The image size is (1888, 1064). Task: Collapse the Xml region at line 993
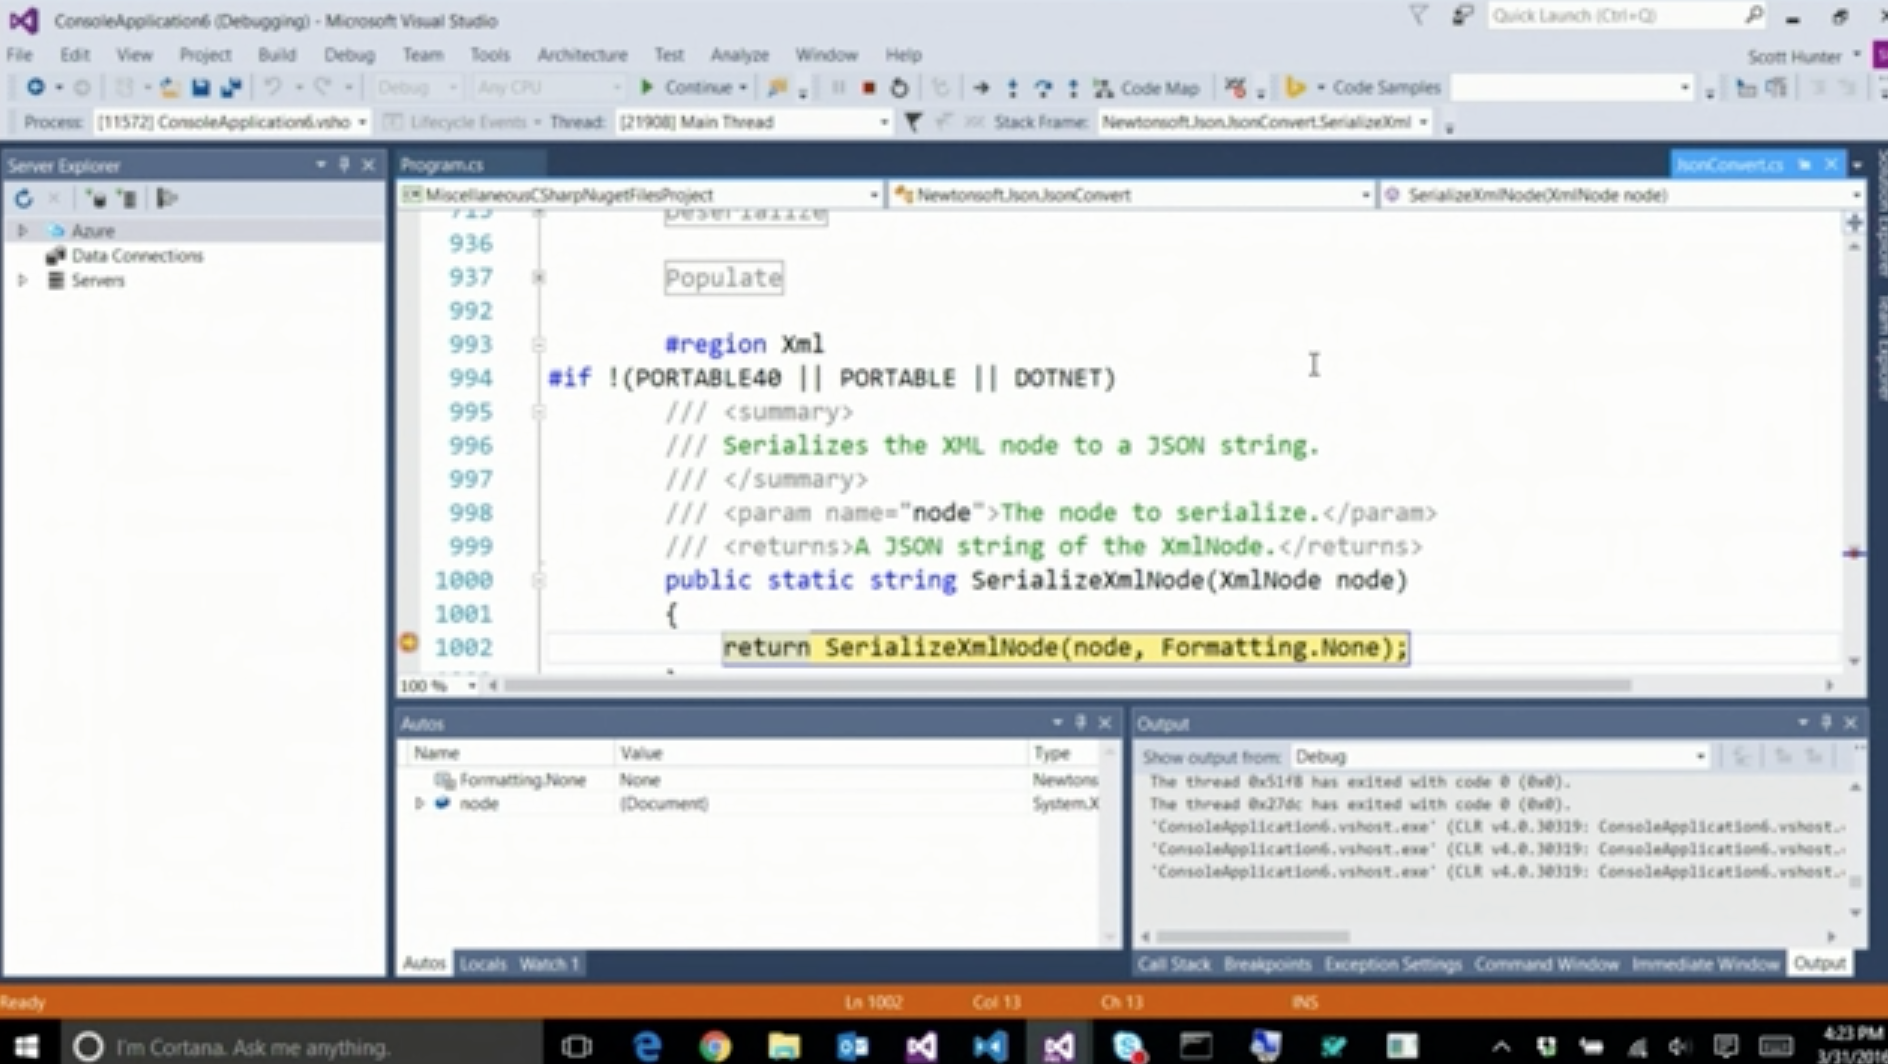pos(539,344)
